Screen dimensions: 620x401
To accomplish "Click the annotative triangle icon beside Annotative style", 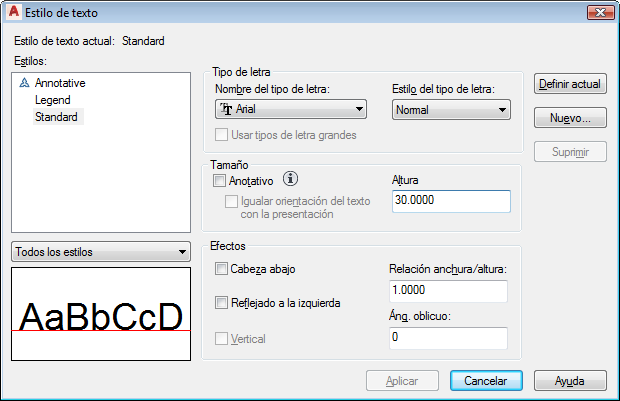I will tap(25, 83).
